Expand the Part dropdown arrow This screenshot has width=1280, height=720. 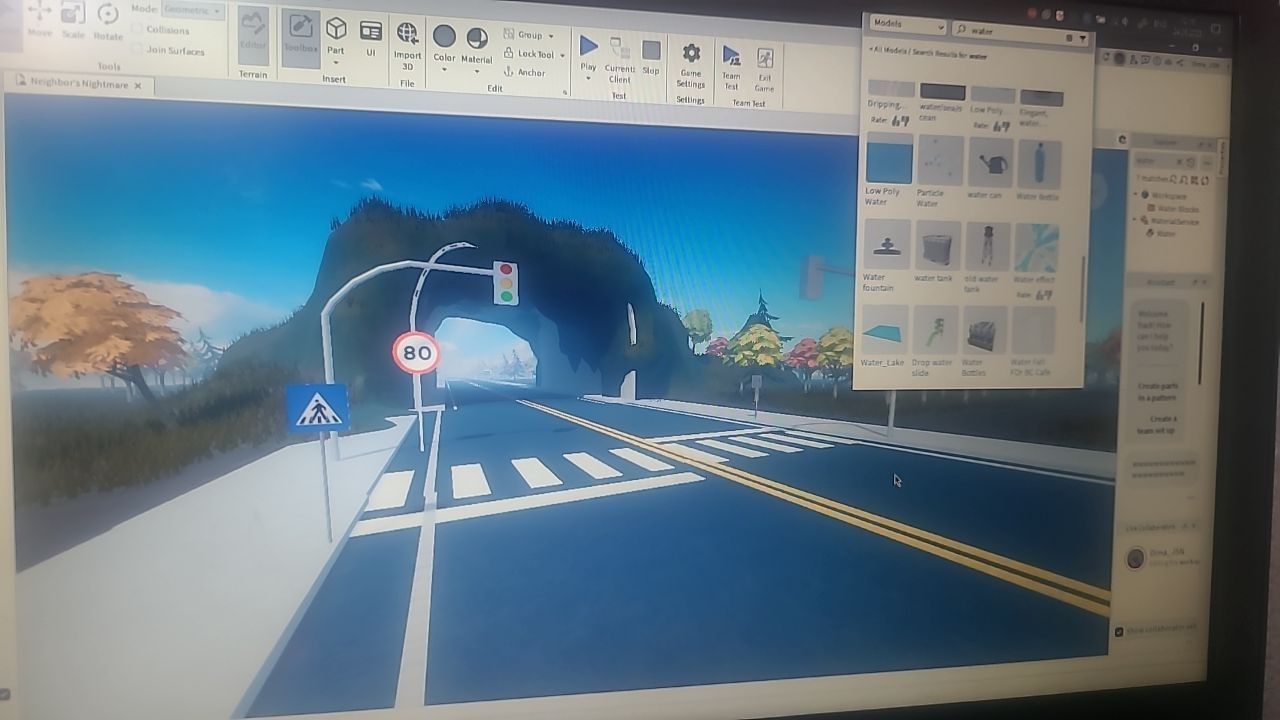click(x=336, y=62)
